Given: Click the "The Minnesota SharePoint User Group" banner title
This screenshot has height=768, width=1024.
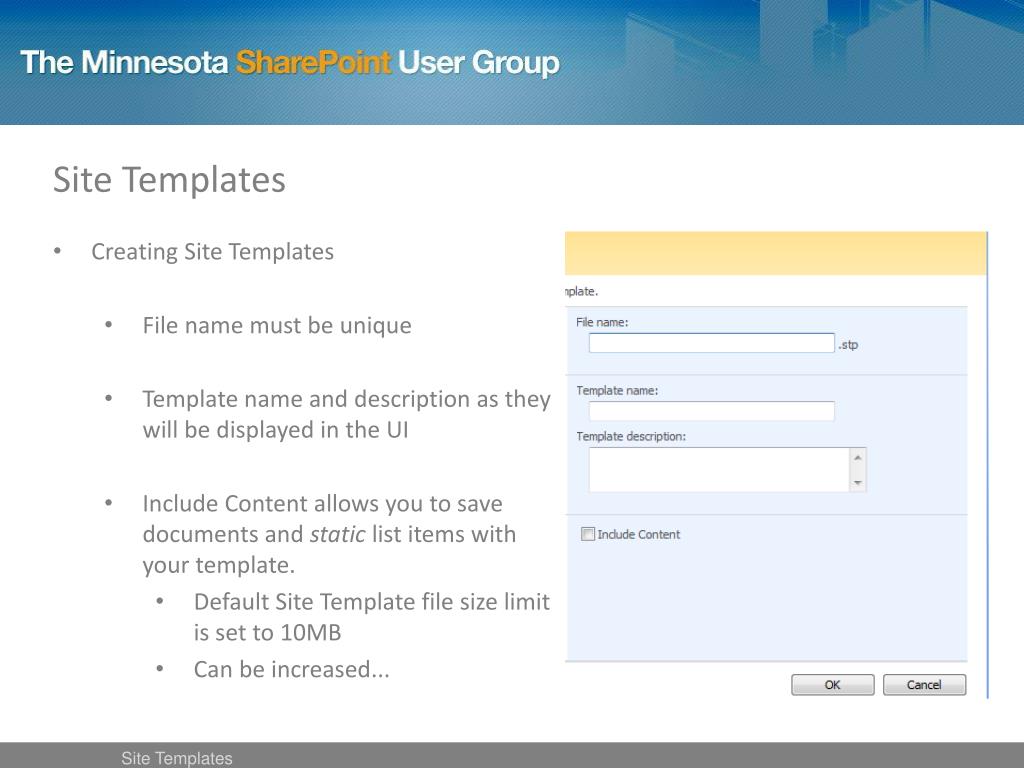Looking at the screenshot, I should click(290, 63).
